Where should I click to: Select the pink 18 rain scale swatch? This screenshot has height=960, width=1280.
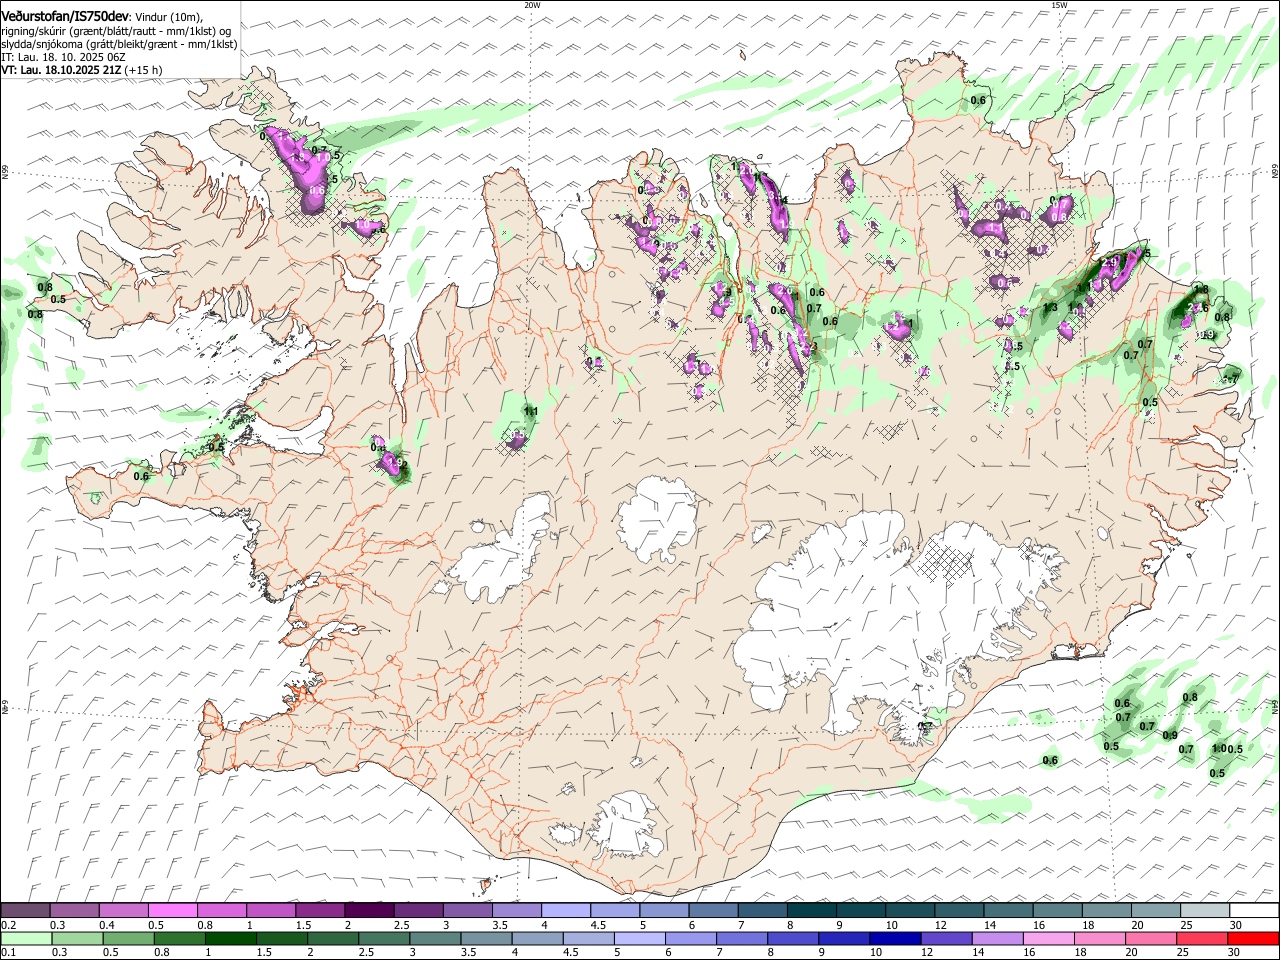click(1099, 938)
